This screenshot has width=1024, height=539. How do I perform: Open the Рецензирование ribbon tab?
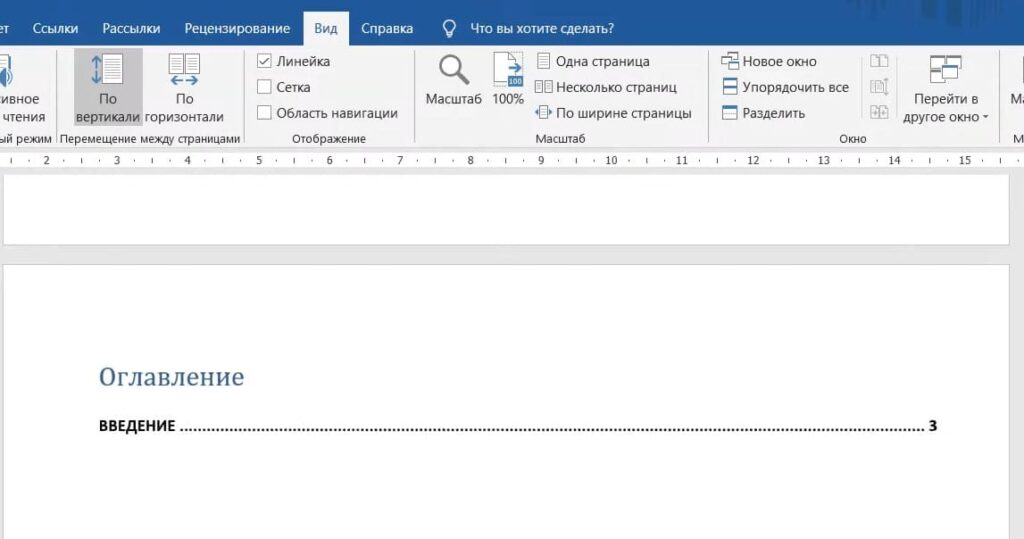coord(237,28)
